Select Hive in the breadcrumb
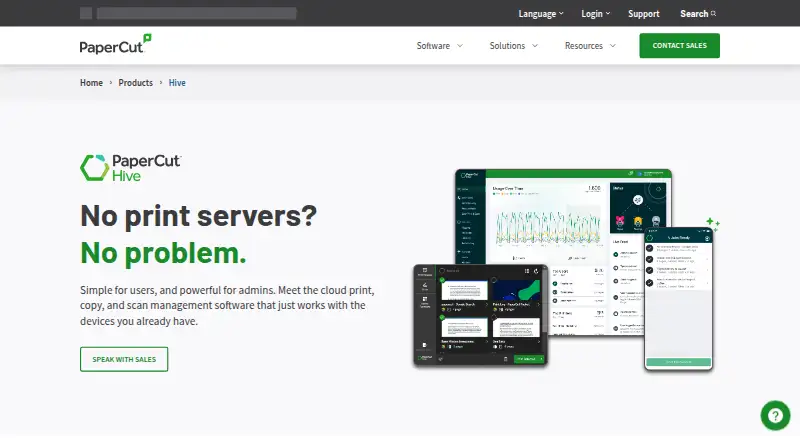The height and width of the screenshot is (440, 800). click(177, 83)
